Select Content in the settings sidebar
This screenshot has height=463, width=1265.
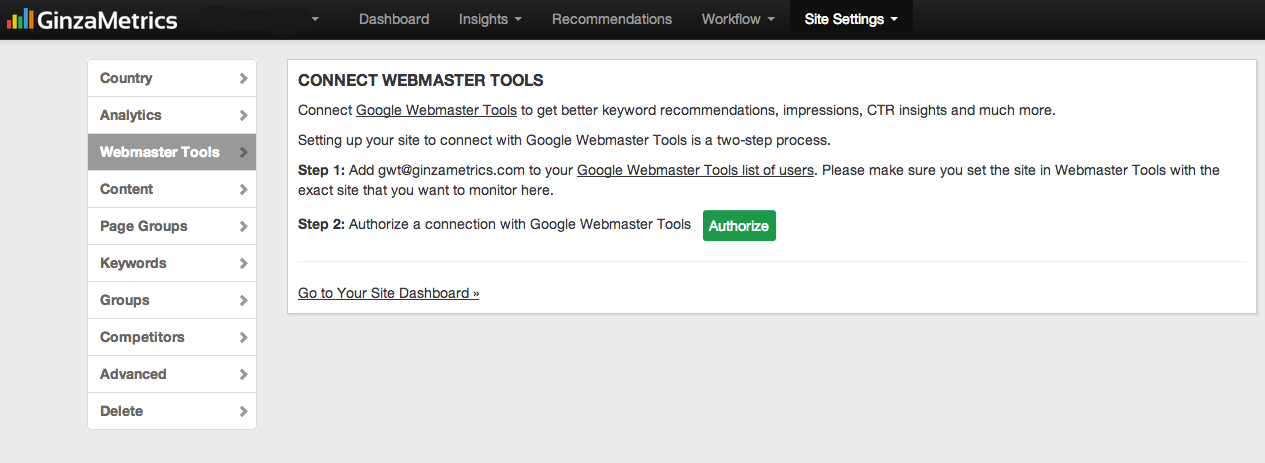click(172, 189)
